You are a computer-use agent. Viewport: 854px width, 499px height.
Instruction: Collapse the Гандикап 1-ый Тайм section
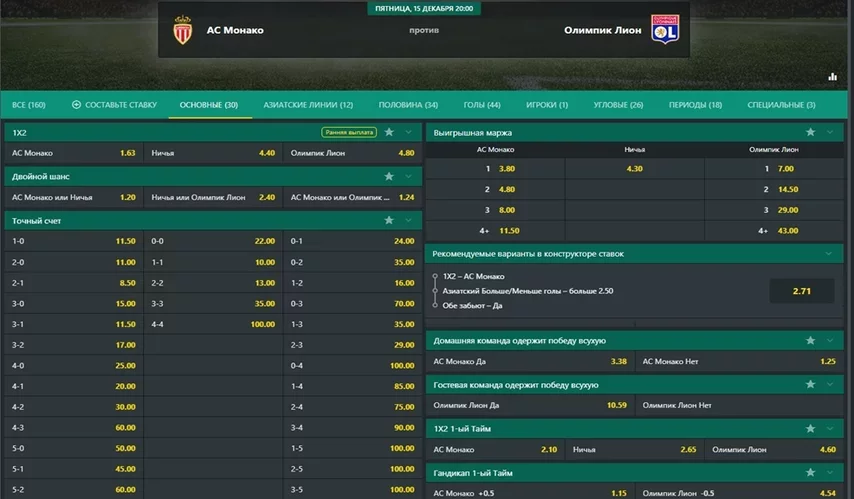[x=830, y=473]
